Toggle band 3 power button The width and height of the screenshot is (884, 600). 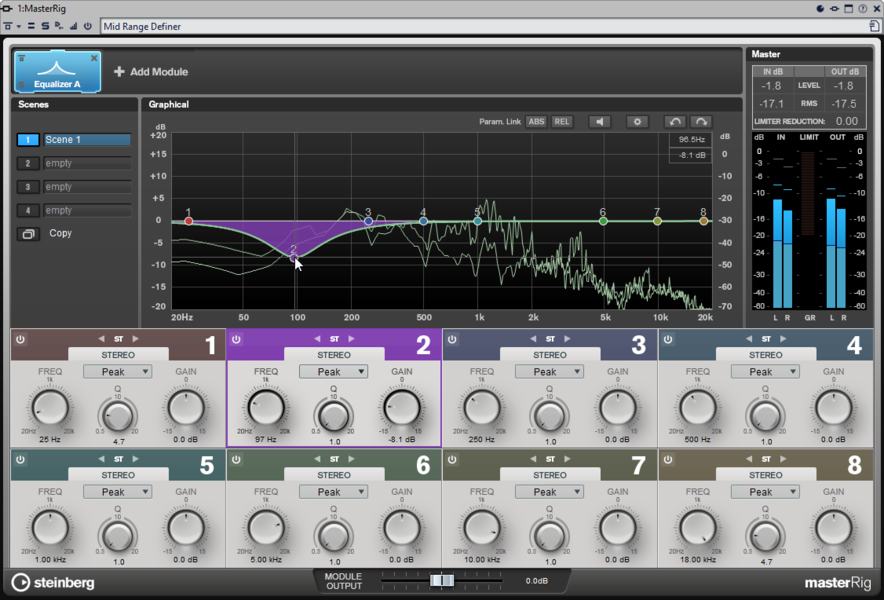452,339
